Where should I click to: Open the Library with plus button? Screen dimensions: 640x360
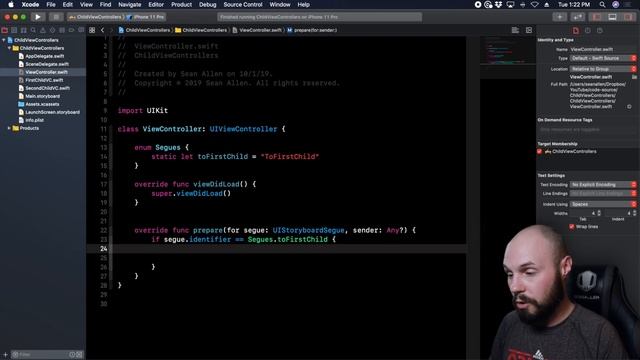point(560,17)
